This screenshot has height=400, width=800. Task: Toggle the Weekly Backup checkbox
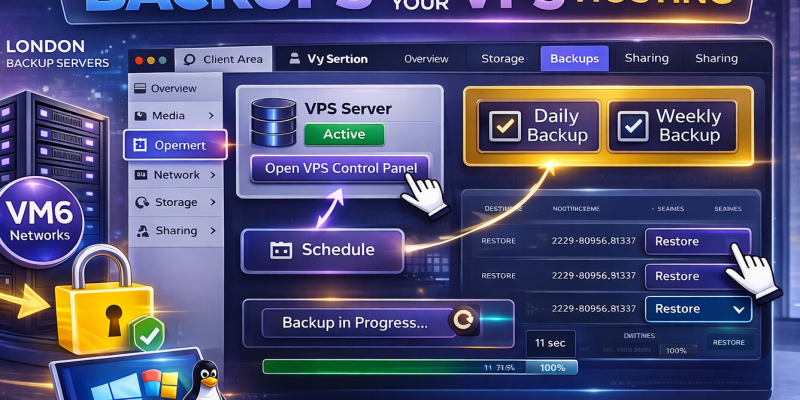click(633, 126)
